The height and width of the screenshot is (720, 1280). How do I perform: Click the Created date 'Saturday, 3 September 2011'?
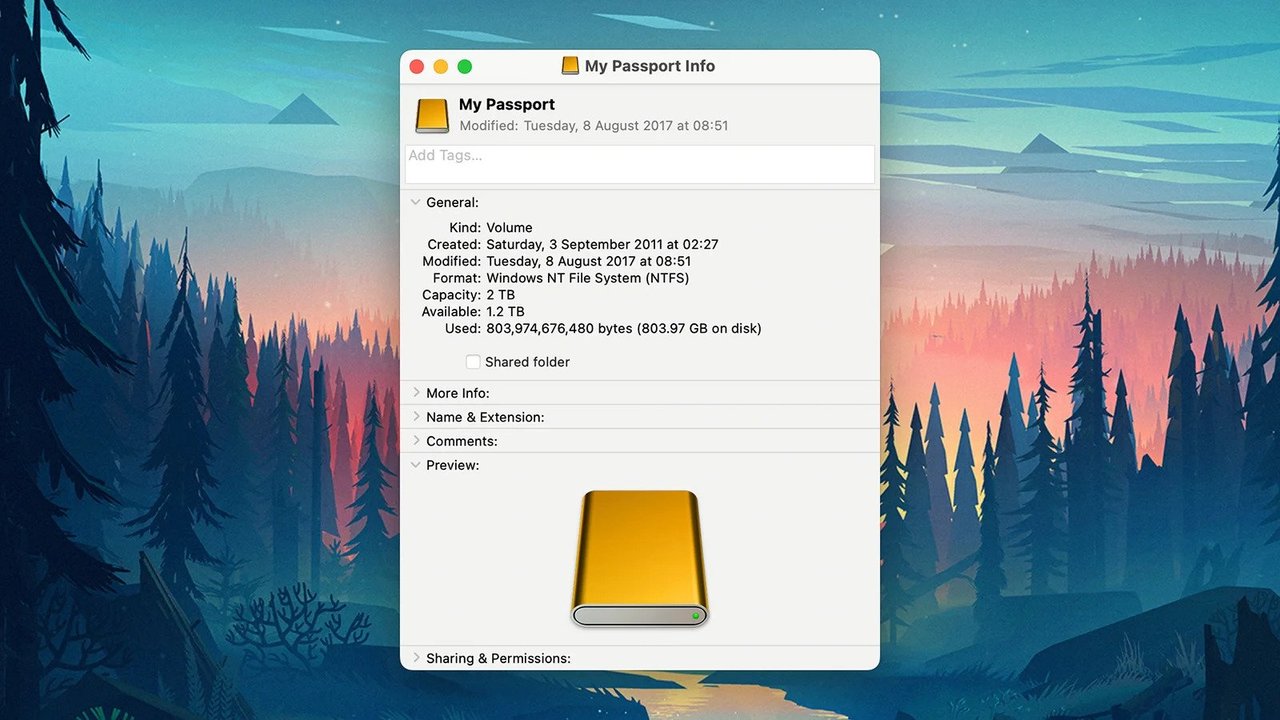click(x=576, y=244)
